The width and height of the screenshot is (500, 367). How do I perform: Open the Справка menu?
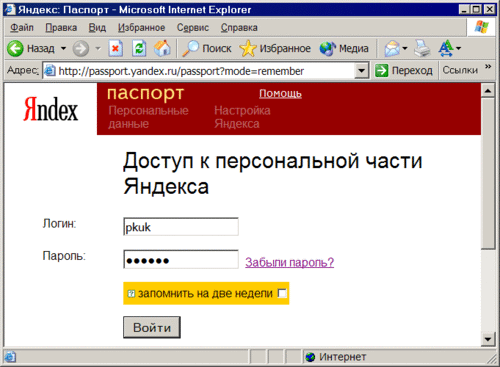[x=239, y=28]
